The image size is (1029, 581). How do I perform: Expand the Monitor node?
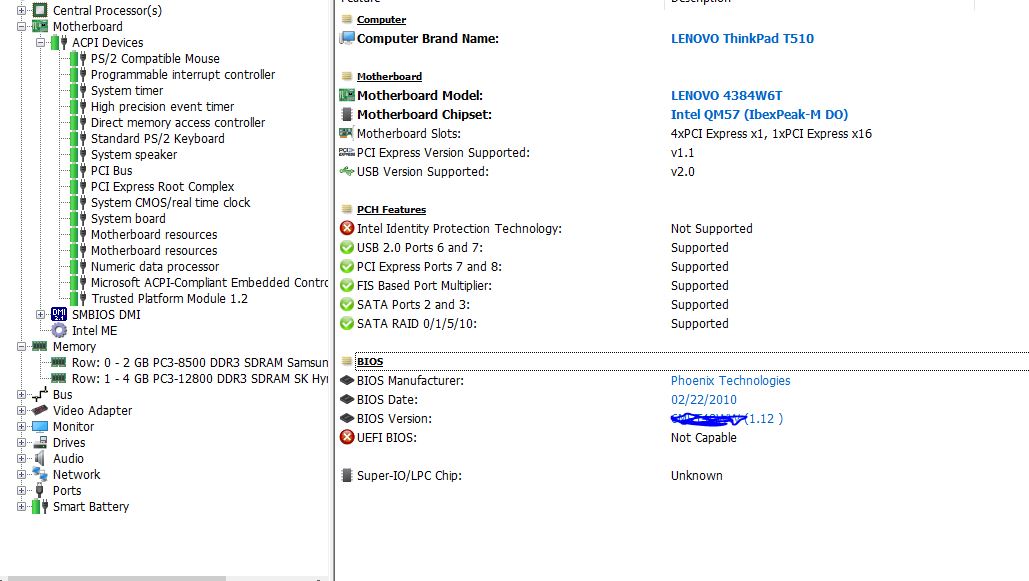21,427
